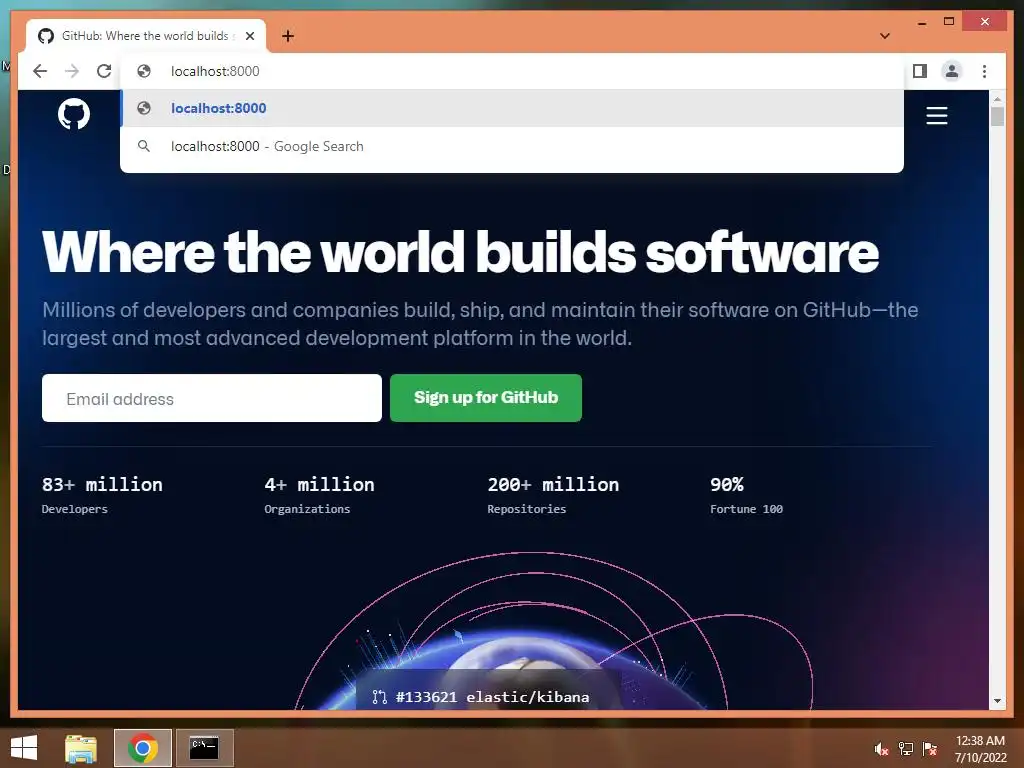Open File Explorer from taskbar
Screen dimensions: 1024x768
tap(81, 748)
